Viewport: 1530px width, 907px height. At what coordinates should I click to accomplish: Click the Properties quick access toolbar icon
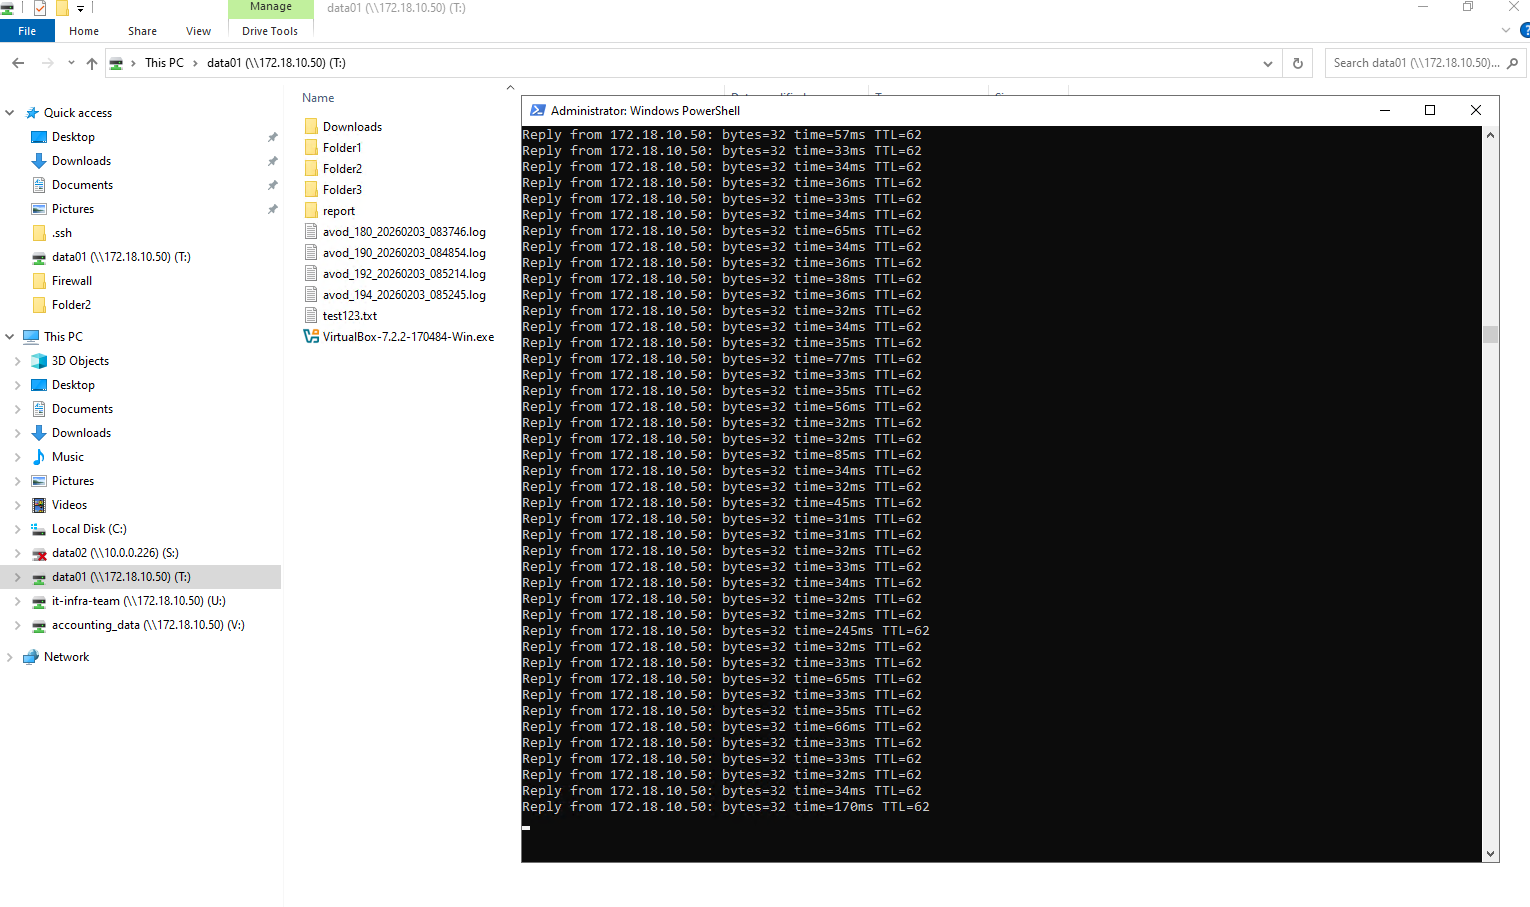point(40,8)
